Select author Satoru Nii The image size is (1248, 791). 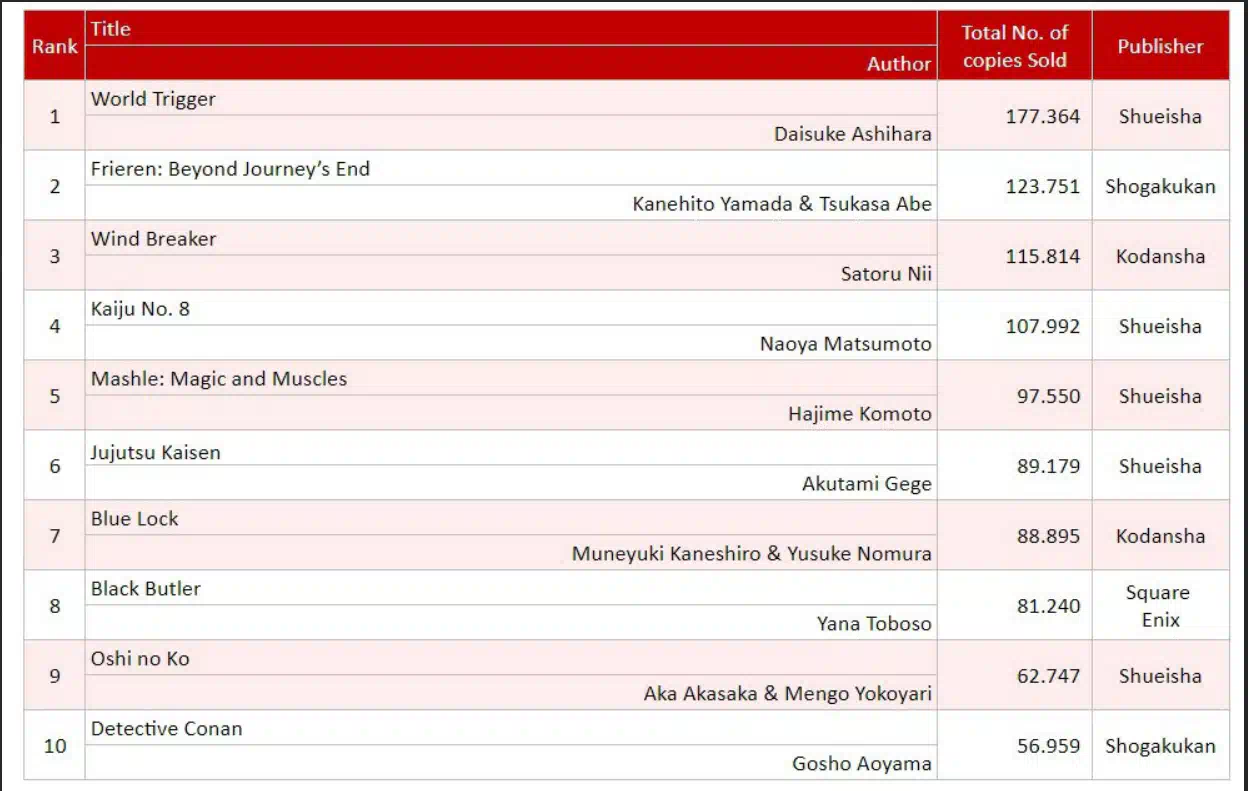(886, 274)
